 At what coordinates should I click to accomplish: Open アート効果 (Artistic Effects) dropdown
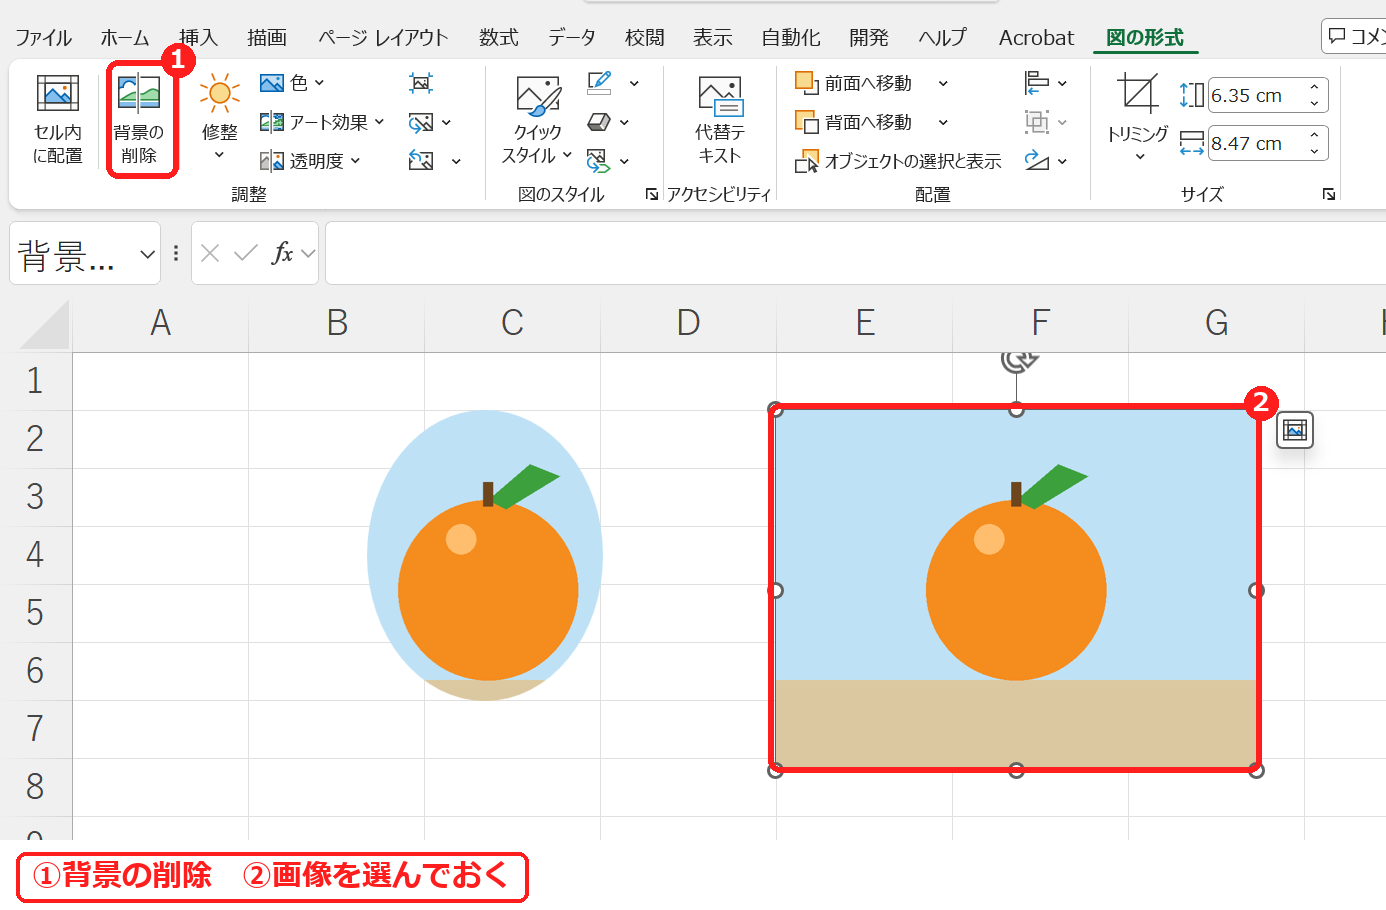point(321,122)
